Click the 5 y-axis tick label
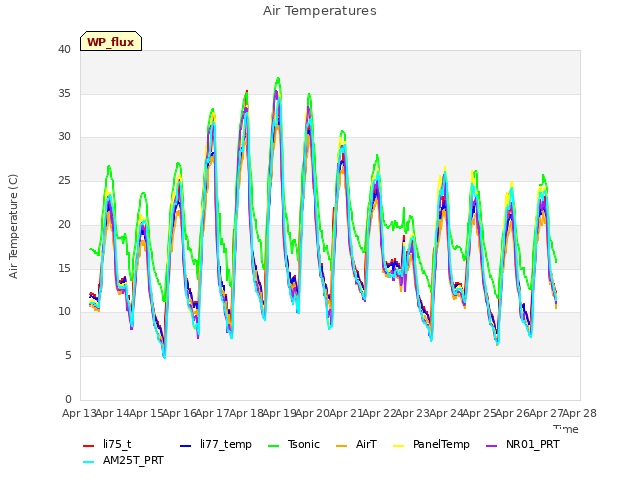Screen dimensions: 640x480 point(68,356)
